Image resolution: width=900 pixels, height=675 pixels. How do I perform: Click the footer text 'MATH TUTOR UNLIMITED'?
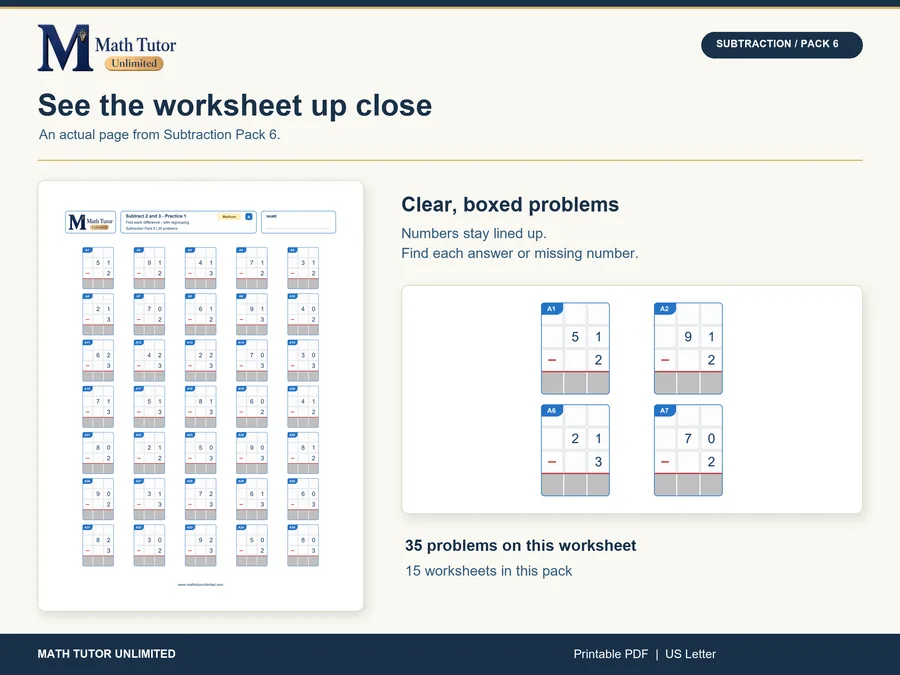click(x=106, y=654)
